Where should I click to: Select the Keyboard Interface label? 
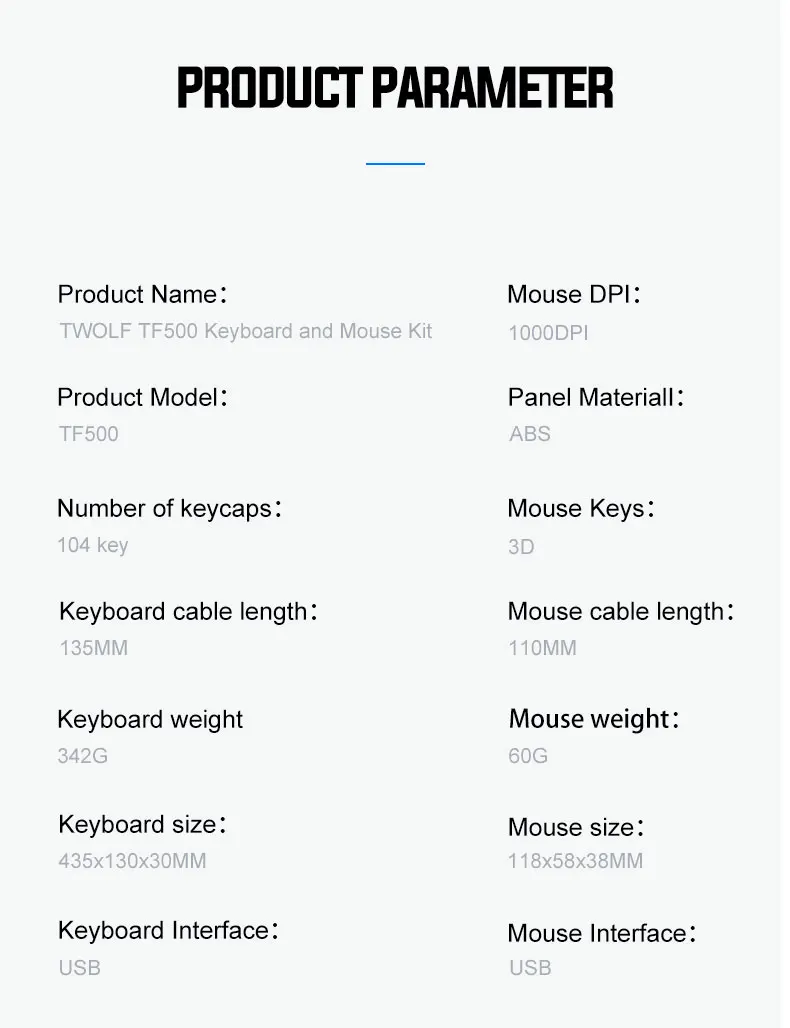tap(168, 931)
